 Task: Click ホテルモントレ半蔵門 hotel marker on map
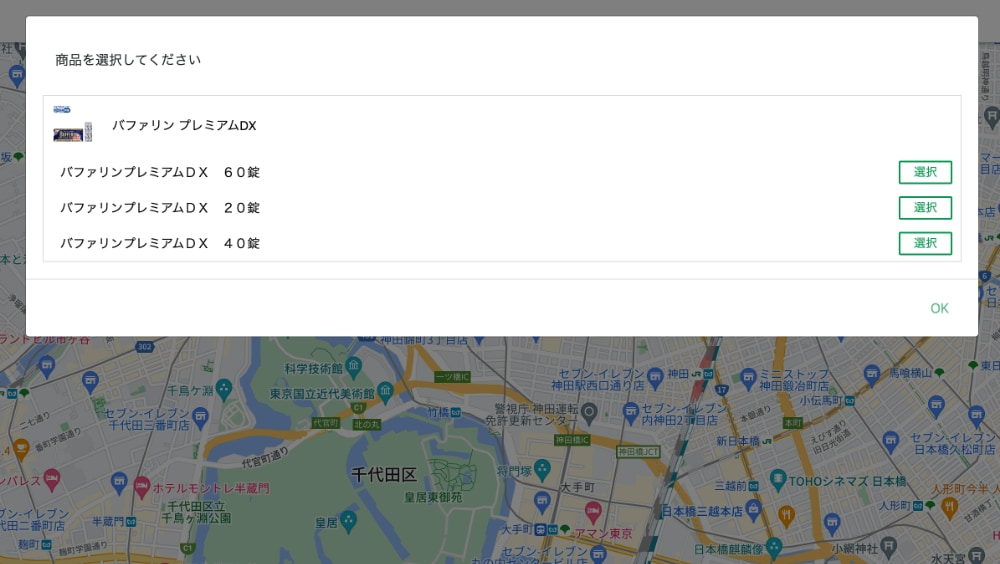pyautogui.click(x=142, y=487)
